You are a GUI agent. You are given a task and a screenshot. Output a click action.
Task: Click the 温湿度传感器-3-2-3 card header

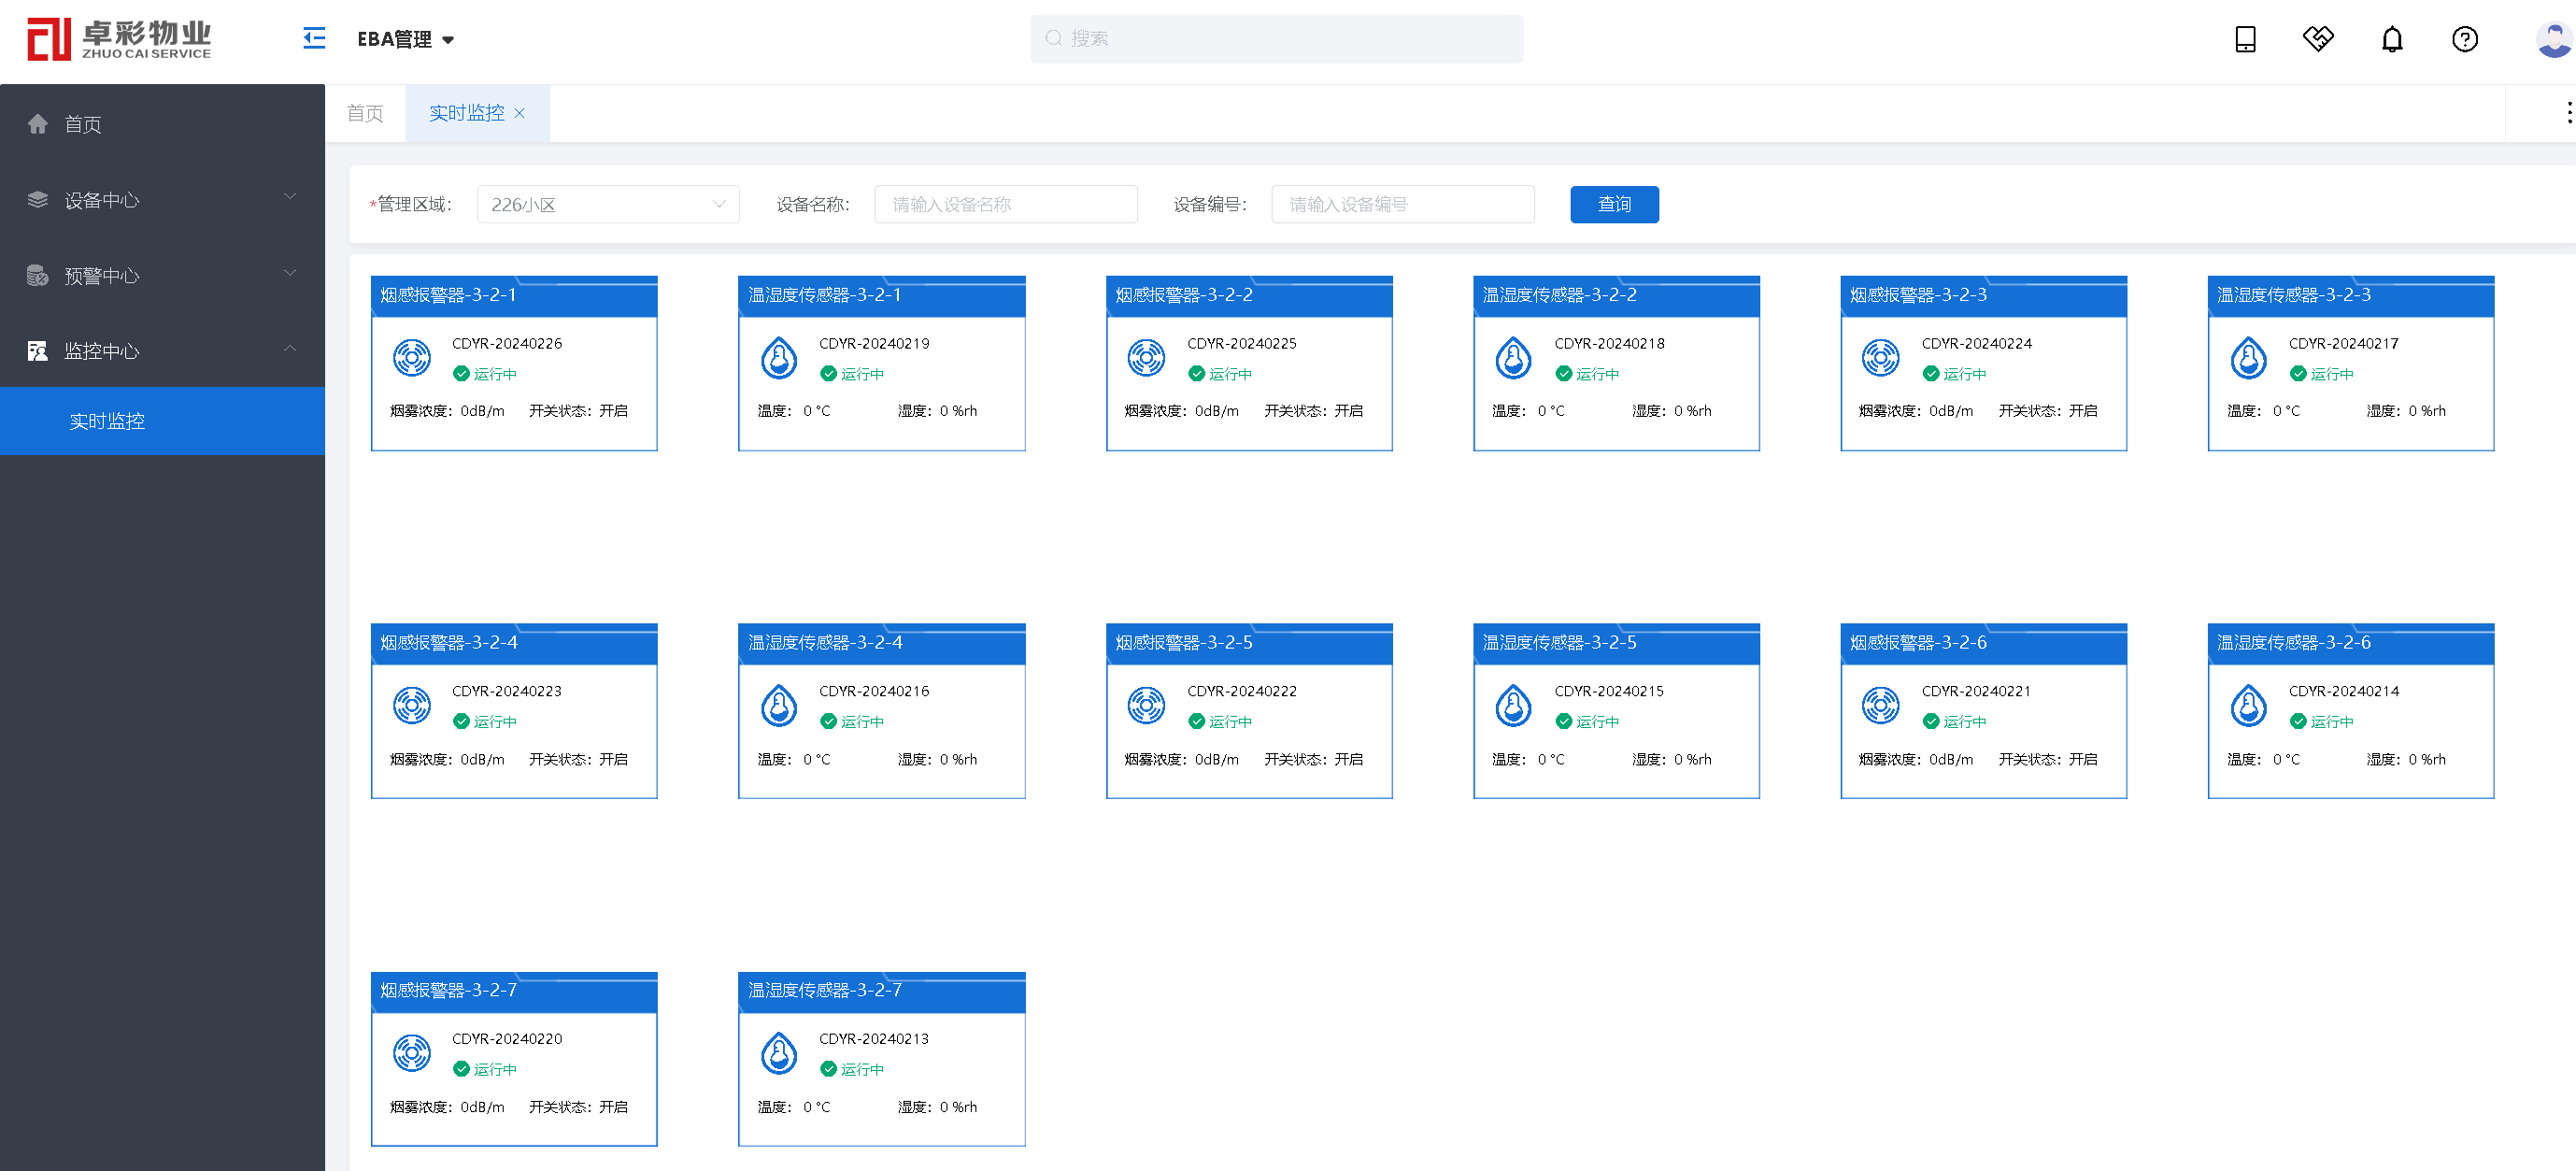click(2351, 296)
